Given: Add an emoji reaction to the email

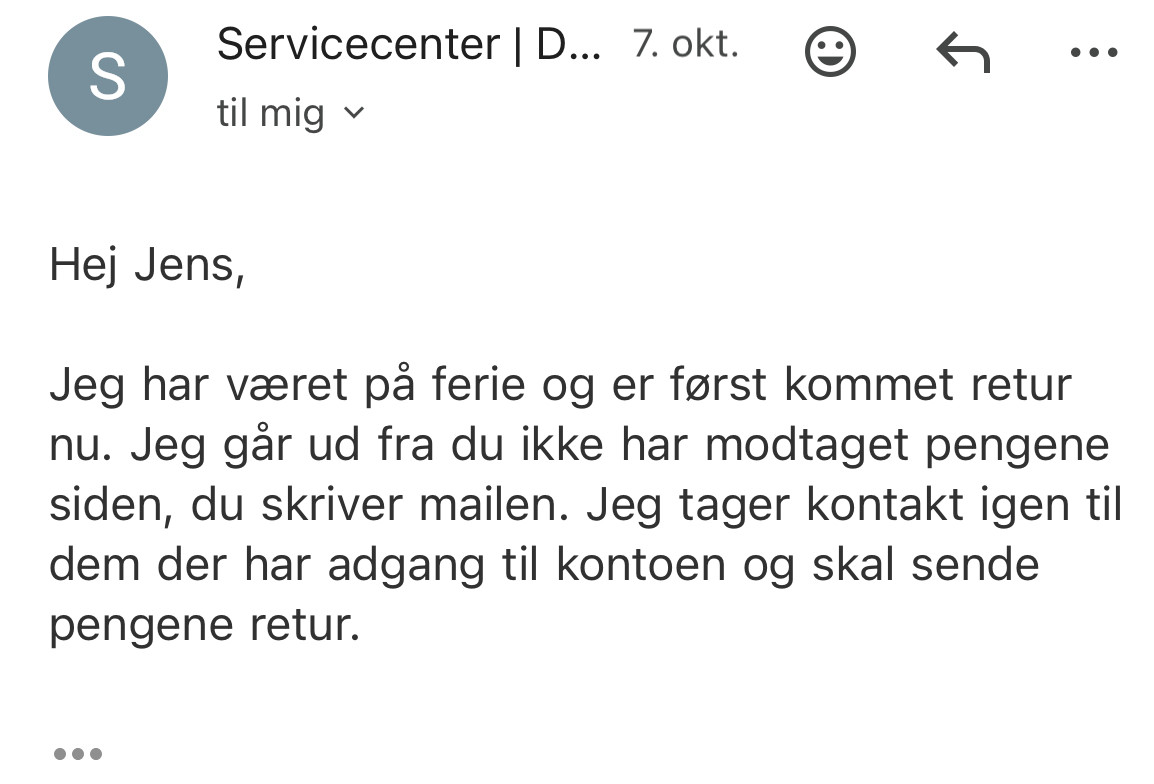Looking at the screenshot, I should pyautogui.click(x=830, y=52).
